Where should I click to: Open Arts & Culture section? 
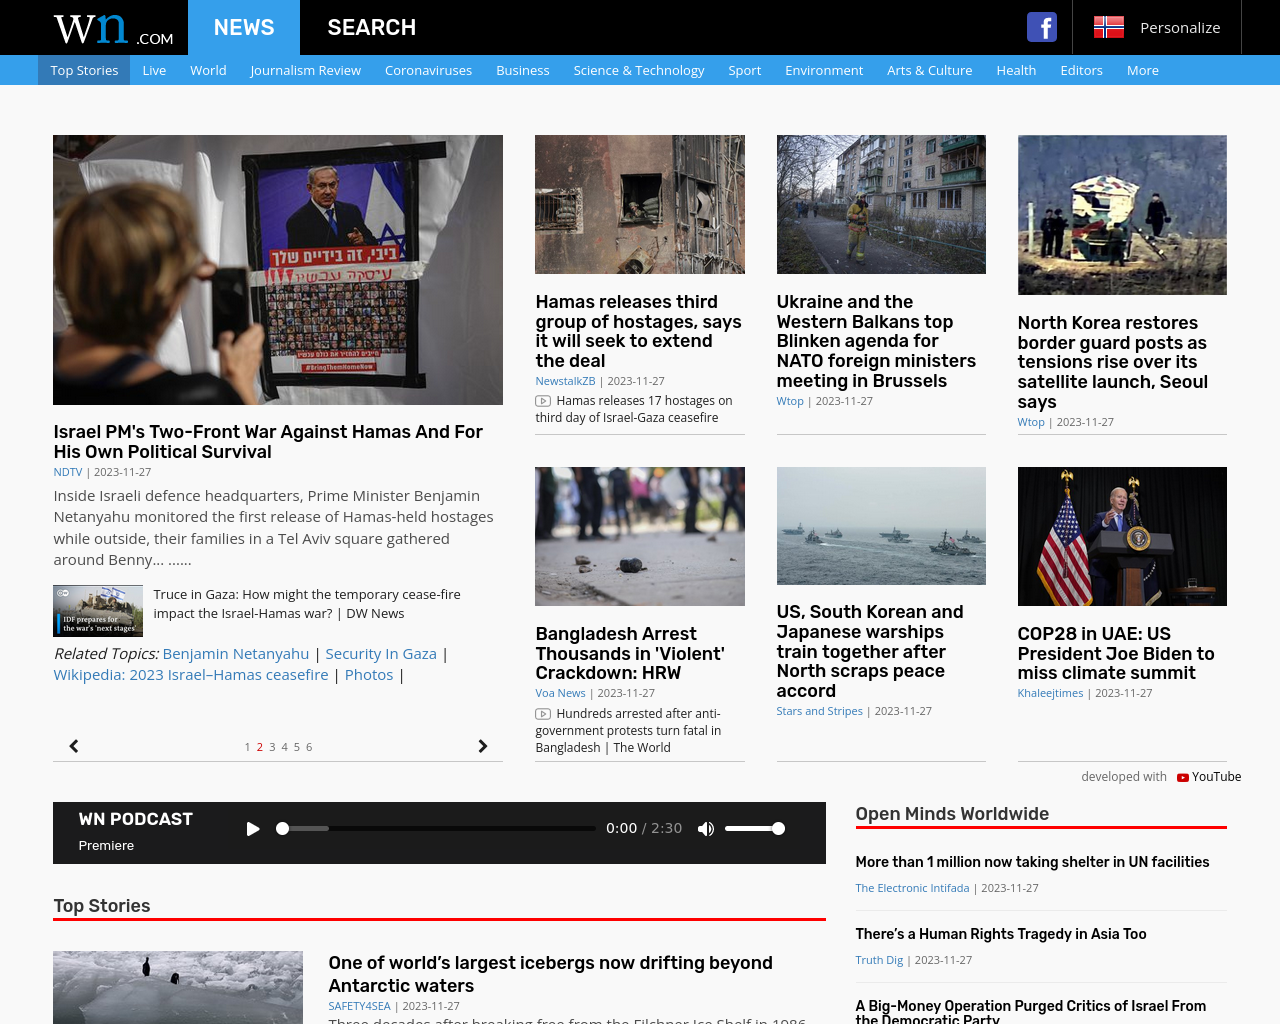point(930,70)
